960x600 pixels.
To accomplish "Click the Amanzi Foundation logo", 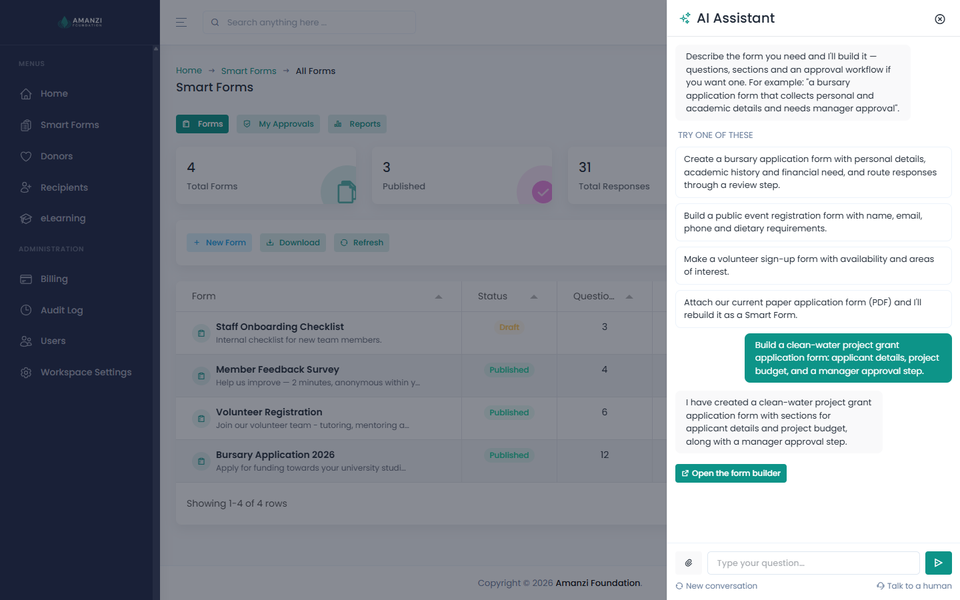I will 80,22.
